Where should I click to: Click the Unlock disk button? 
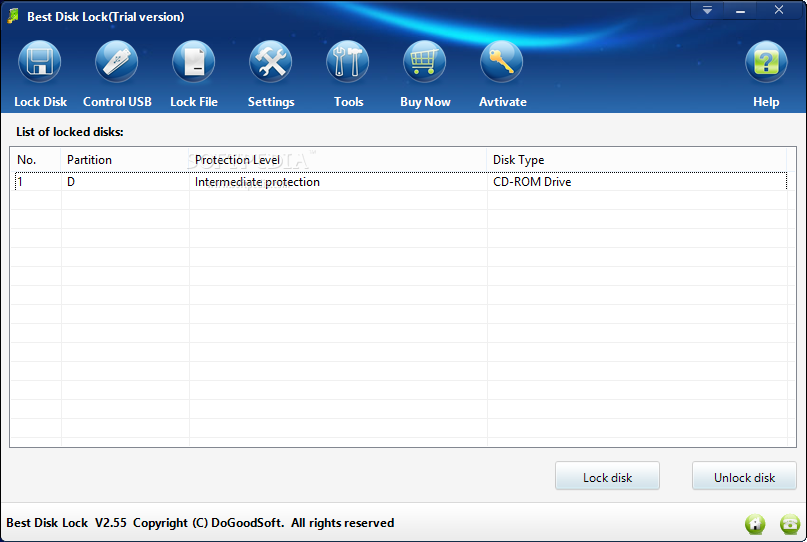tap(744, 476)
